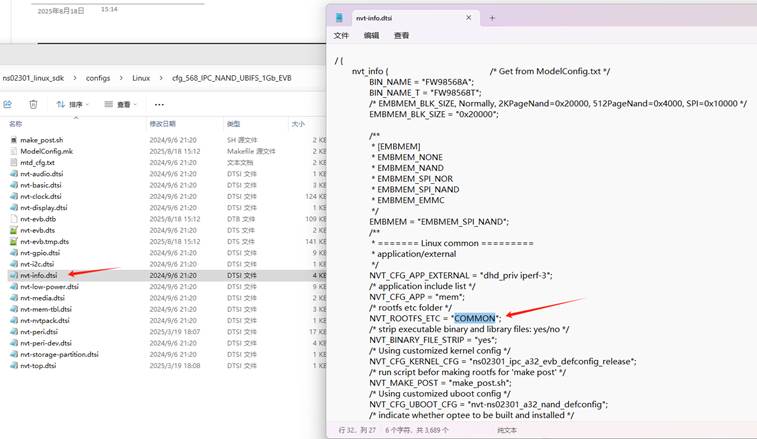Click configs in the Explorer breadcrumb
This screenshot has width=757, height=439.
click(x=98, y=78)
